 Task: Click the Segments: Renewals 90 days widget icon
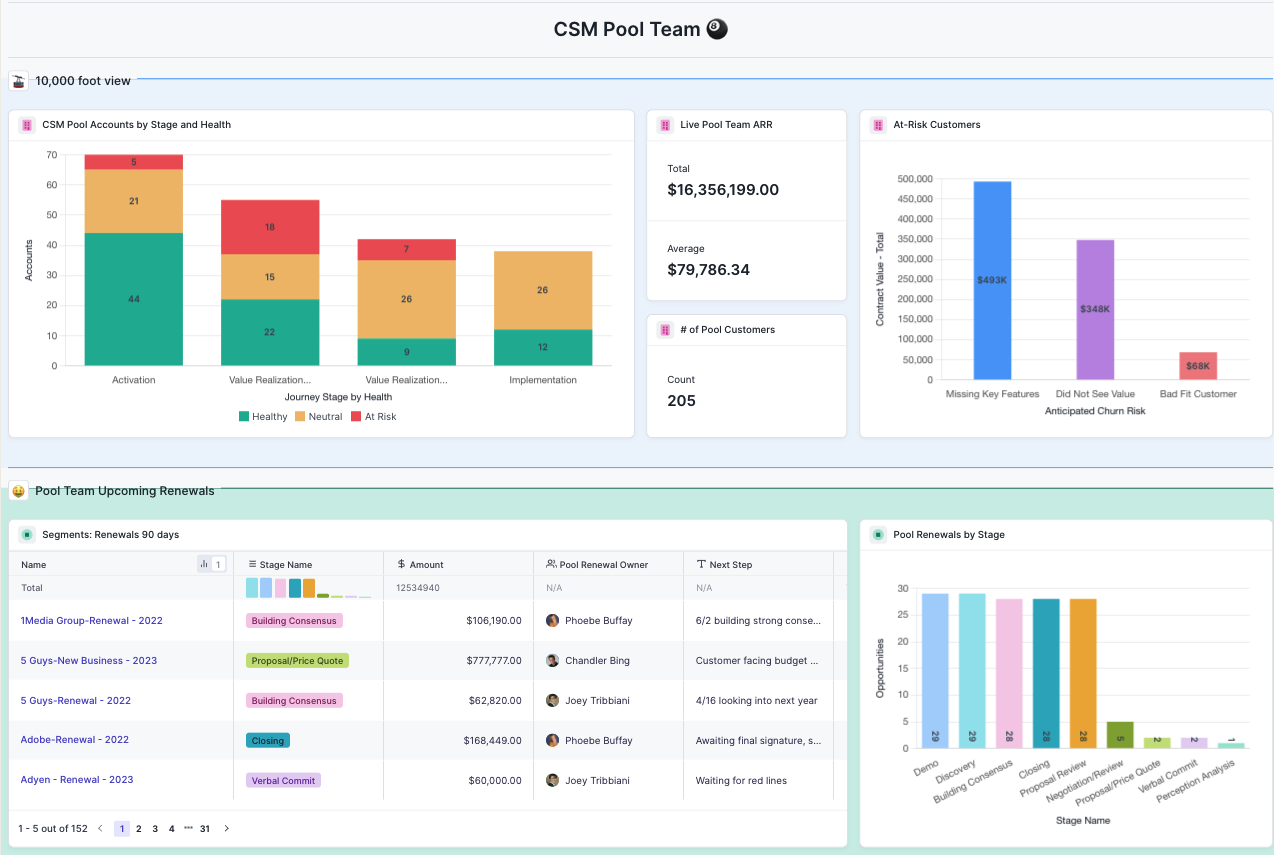tap(27, 535)
